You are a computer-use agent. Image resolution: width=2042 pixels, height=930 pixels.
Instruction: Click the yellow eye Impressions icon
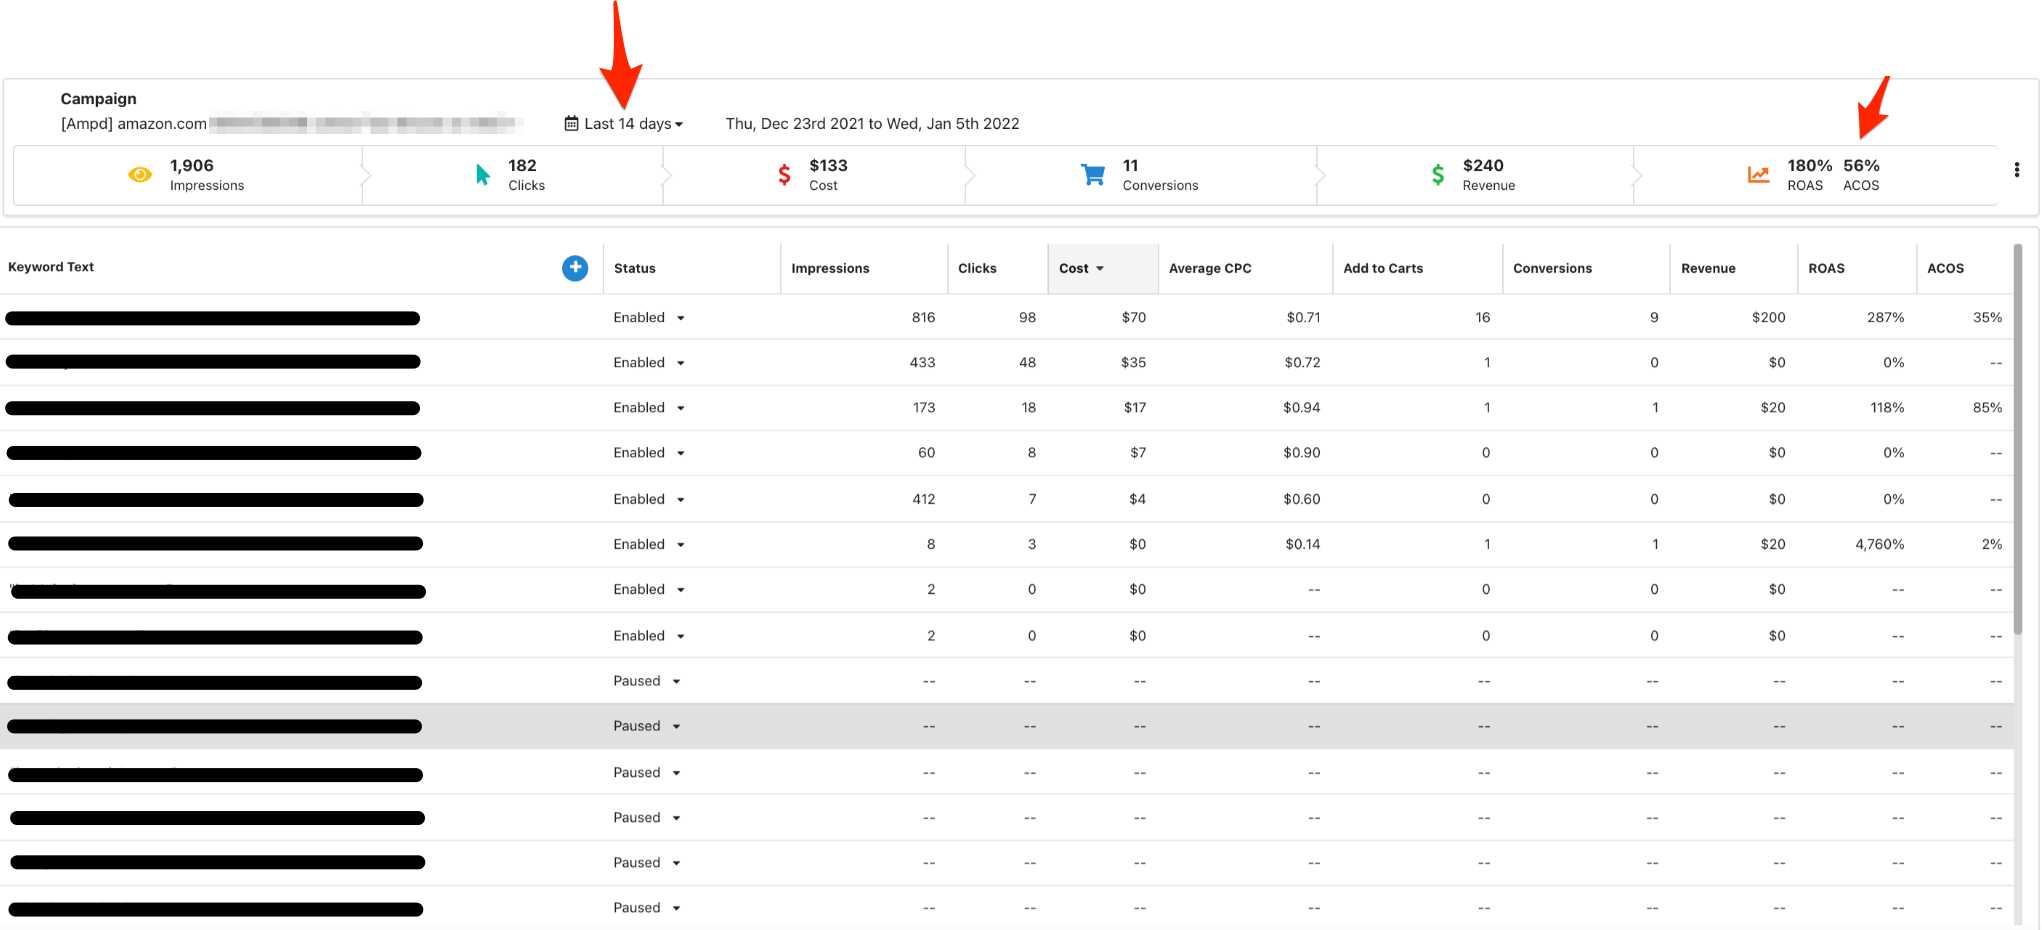(x=140, y=175)
